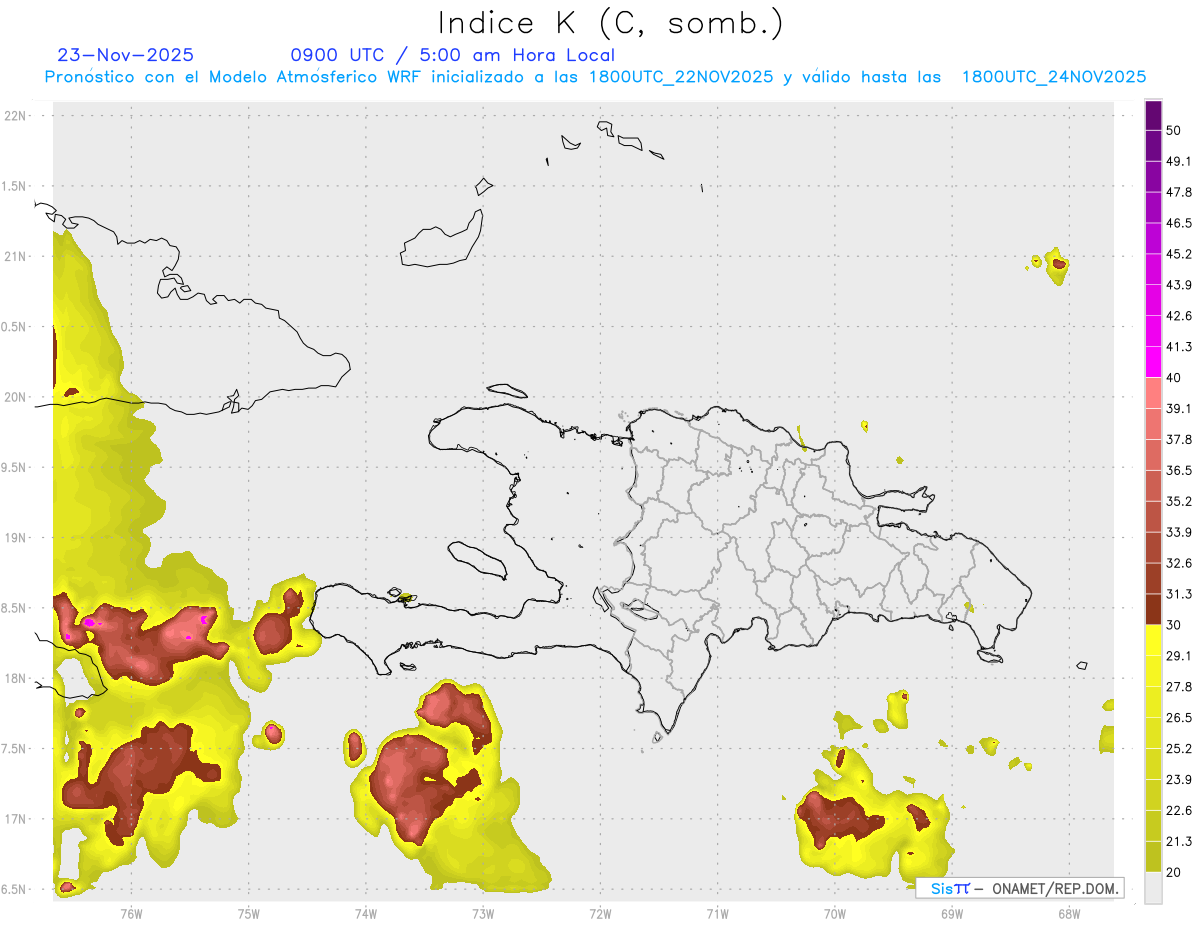Viewport: 1200px width, 927px height.
Task: Select the date text "23-Nov-2025"
Action: pyautogui.click(x=126, y=55)
